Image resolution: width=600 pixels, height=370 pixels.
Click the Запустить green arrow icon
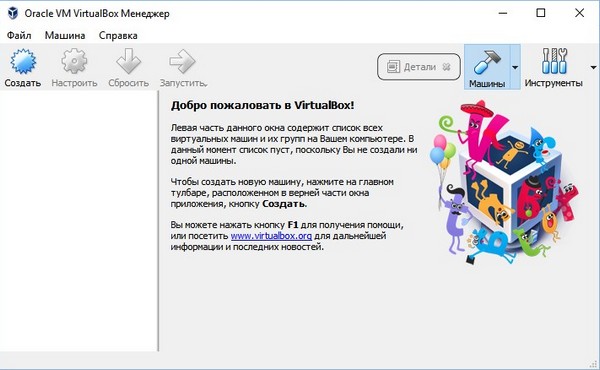[x=182, y=61]
